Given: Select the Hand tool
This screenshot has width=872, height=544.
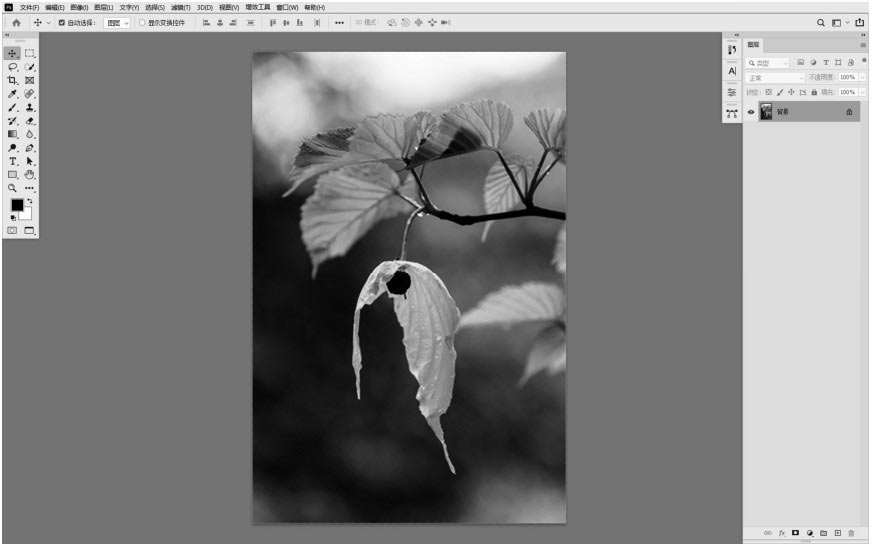Looking at the screenshot, I should (29, 175).
